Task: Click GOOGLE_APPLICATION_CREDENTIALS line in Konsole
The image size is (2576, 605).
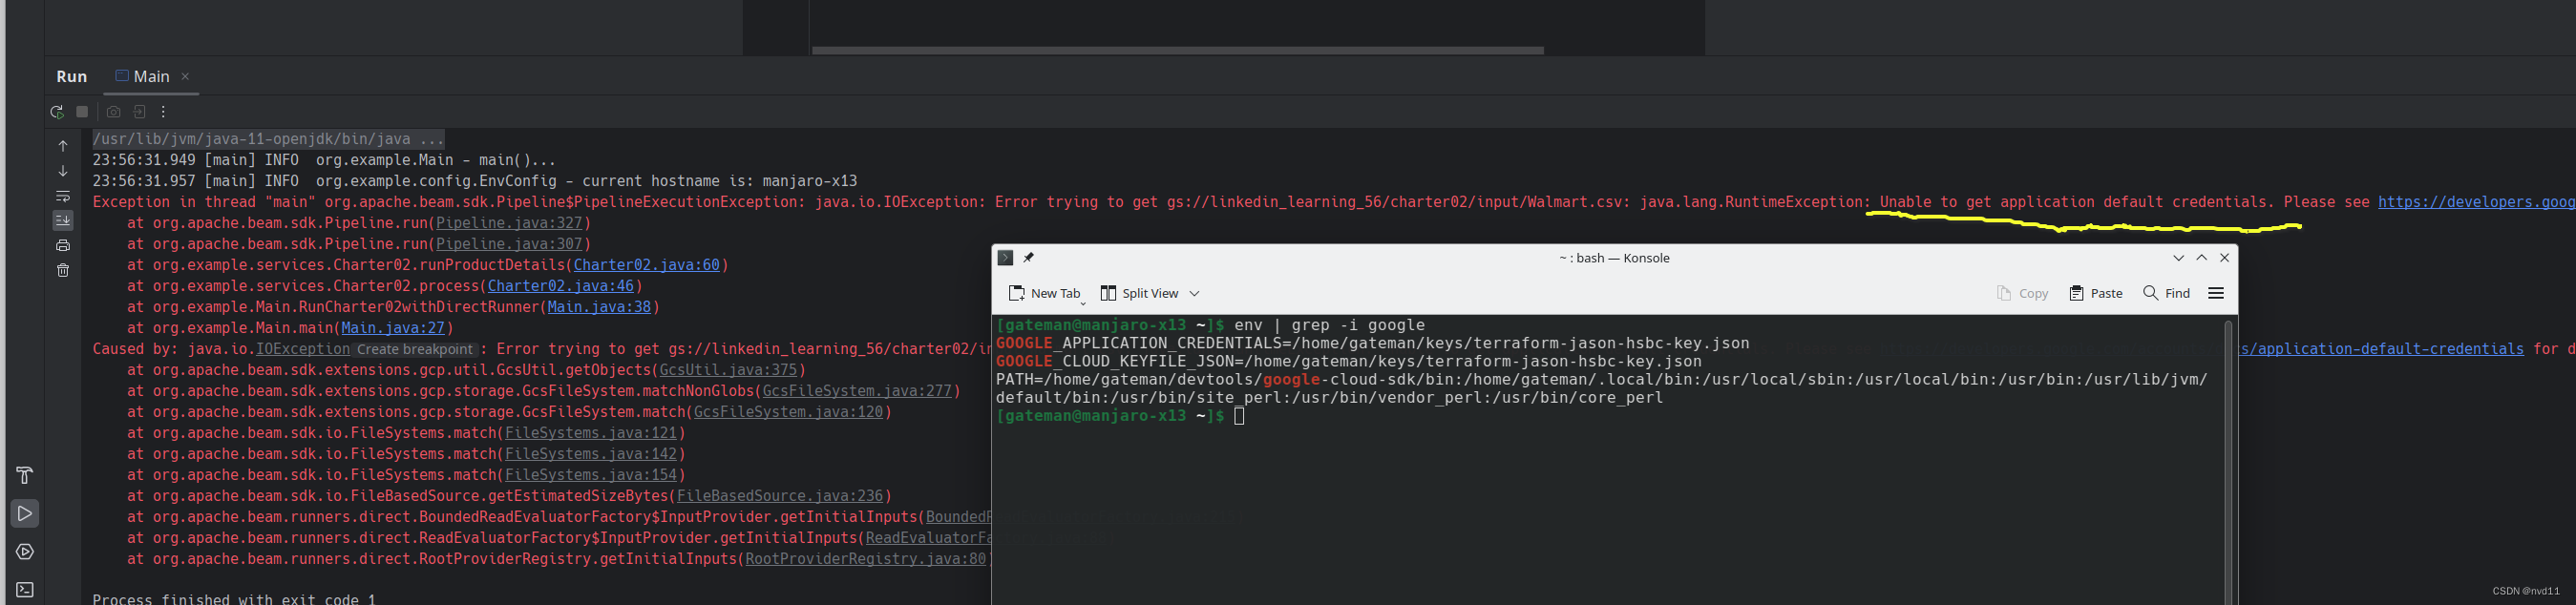Action: click(1373, 343)
